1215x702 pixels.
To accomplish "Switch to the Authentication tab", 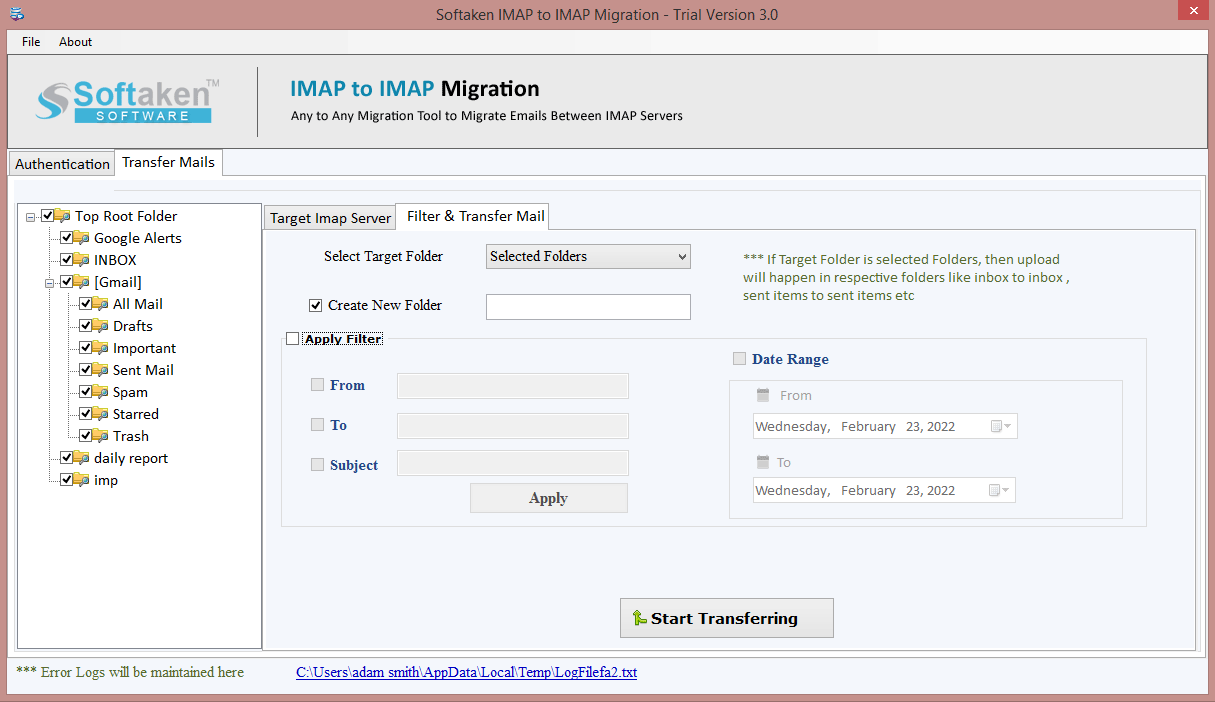I will [62, 164].
